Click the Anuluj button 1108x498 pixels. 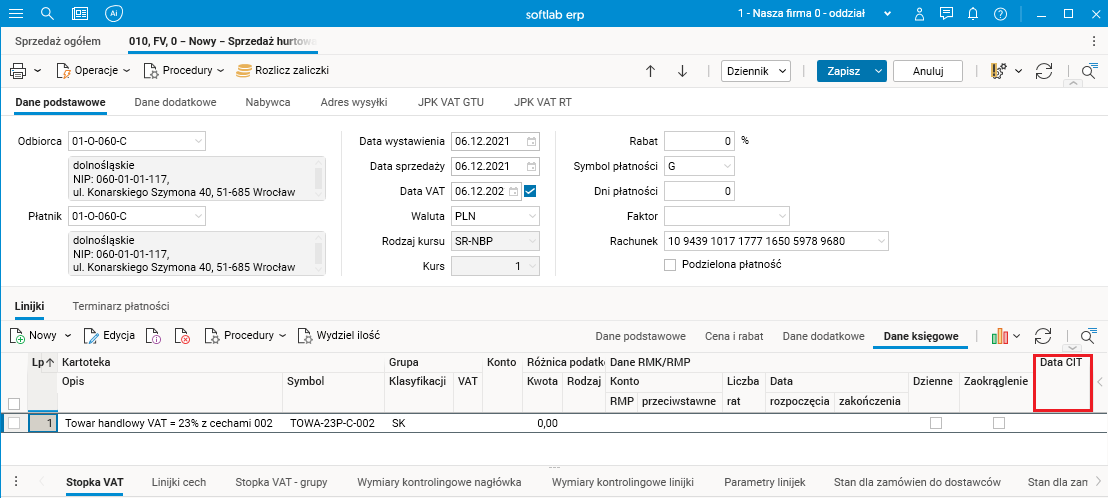tap(928, 71)
